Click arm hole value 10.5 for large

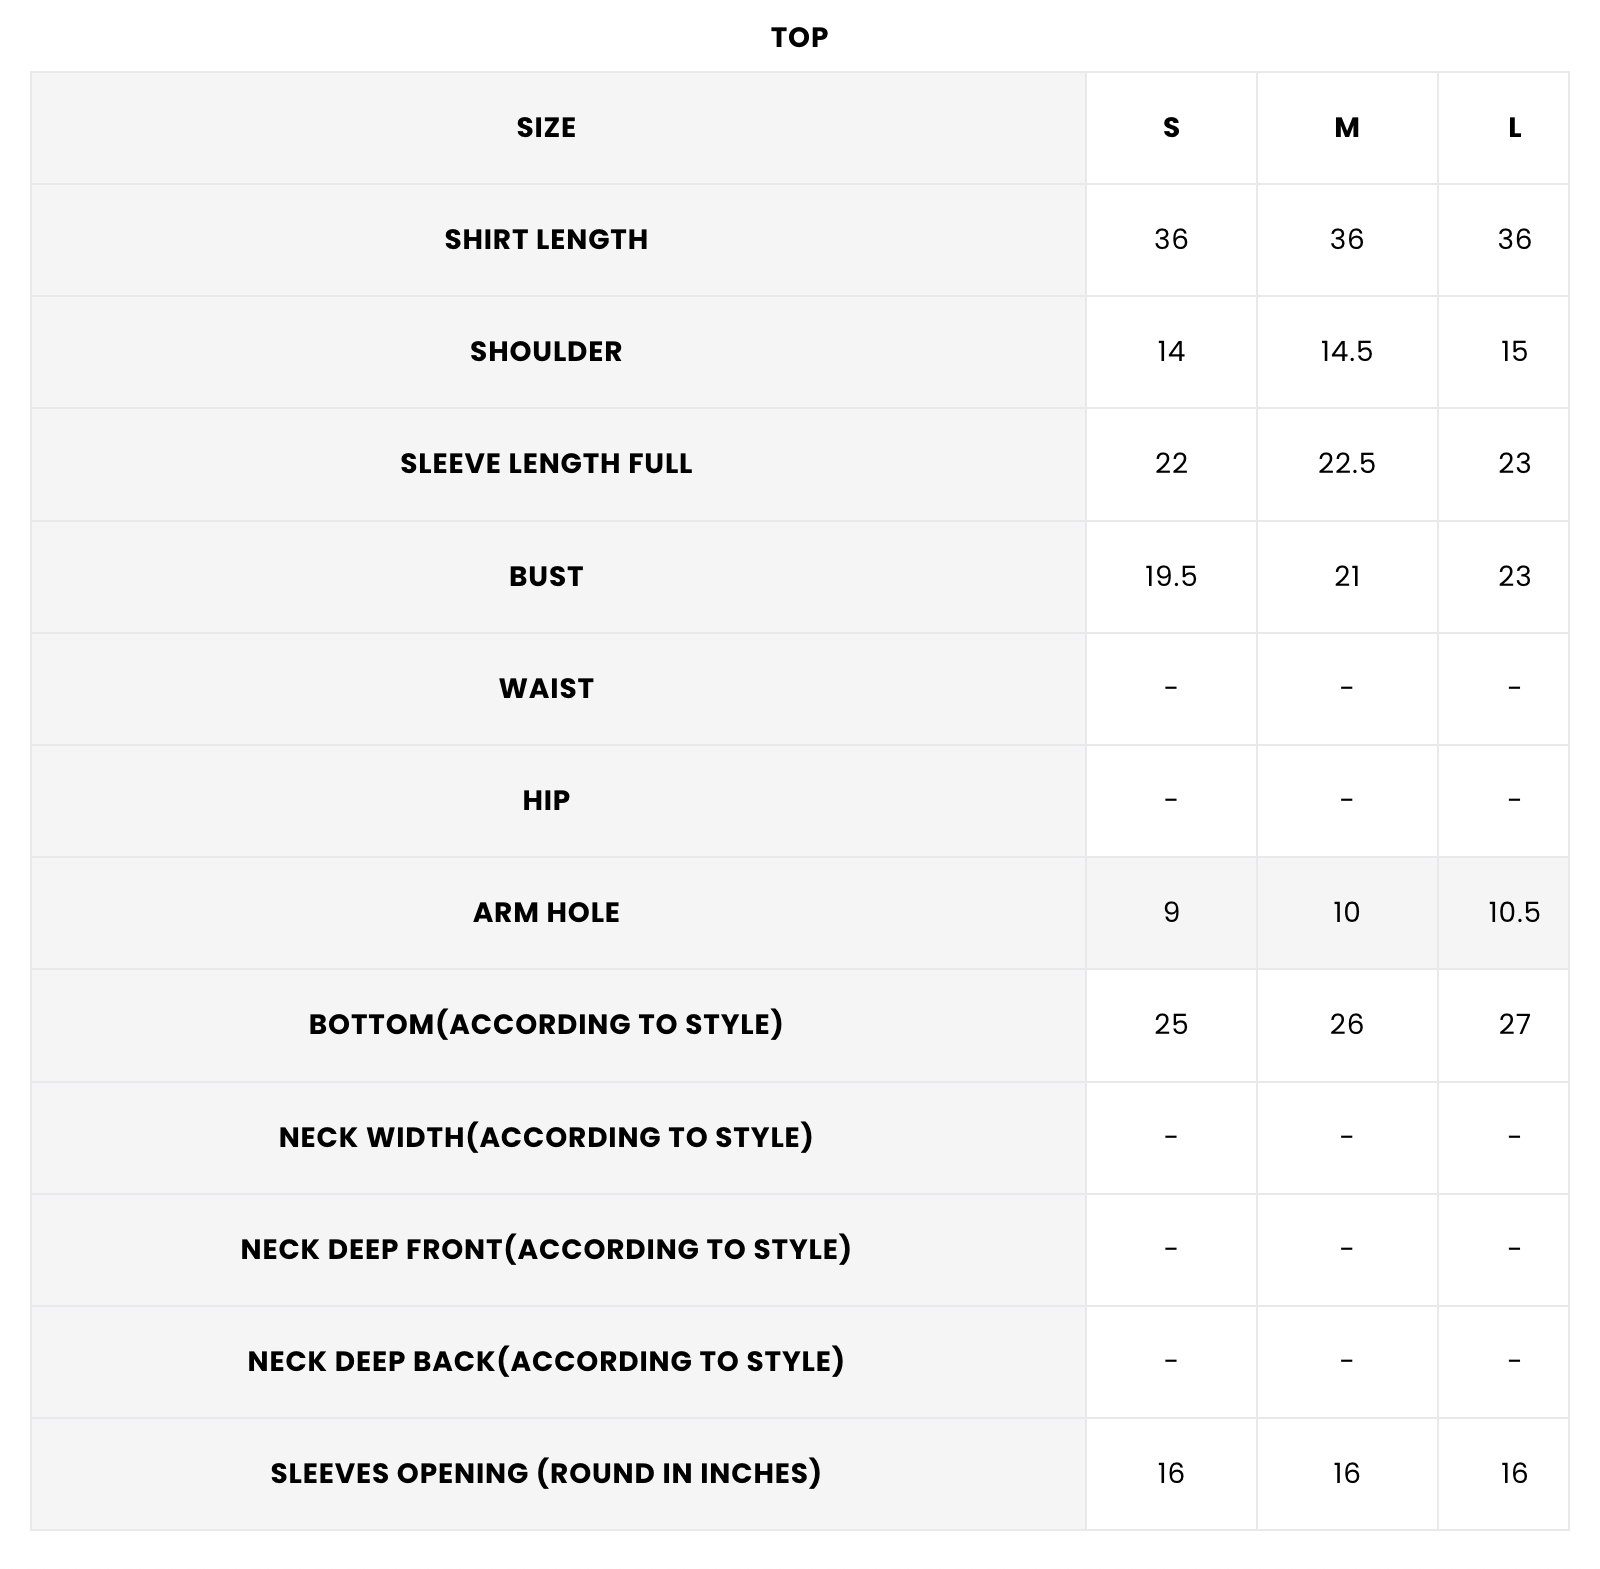tap(1514, 912)
